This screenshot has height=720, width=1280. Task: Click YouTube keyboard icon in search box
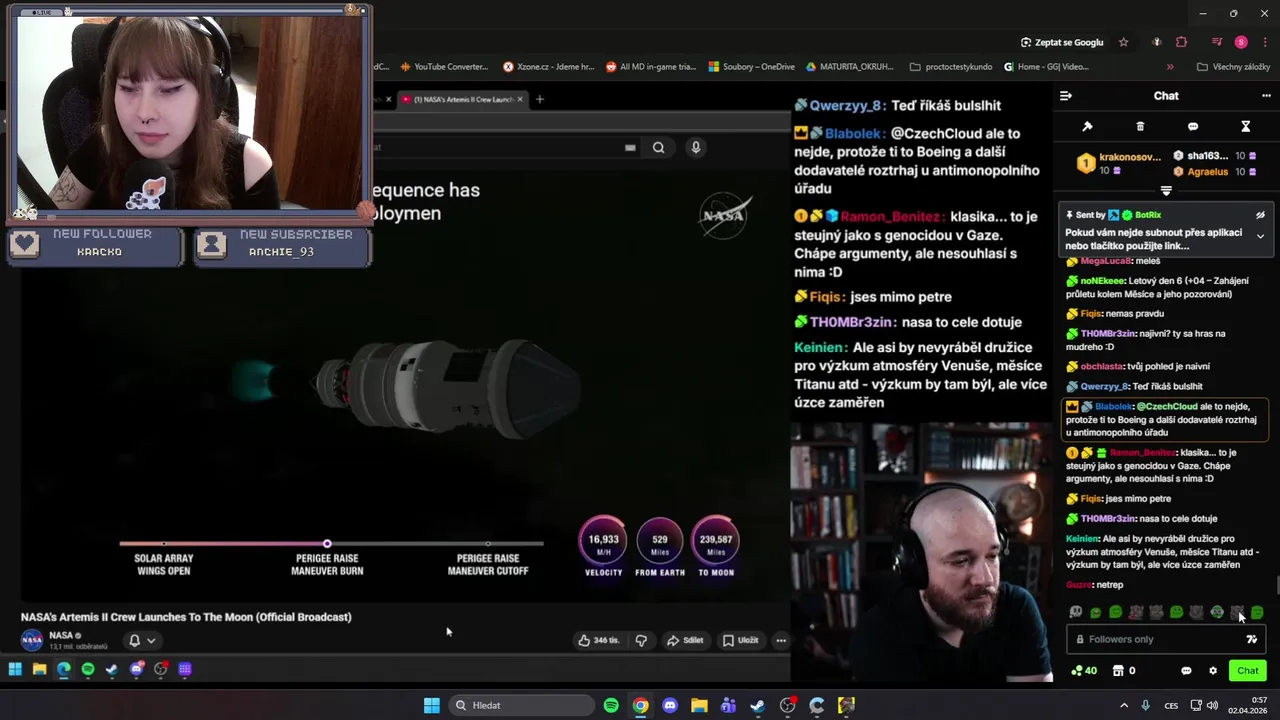tap(630, 147)
